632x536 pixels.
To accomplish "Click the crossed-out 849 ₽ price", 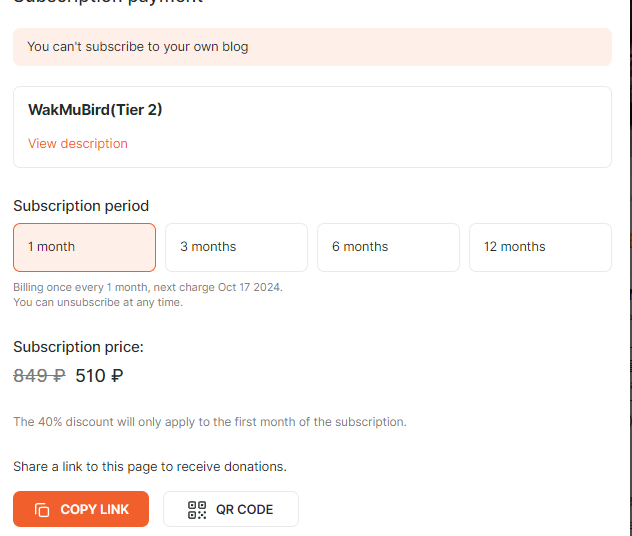I will coord(40,376).
